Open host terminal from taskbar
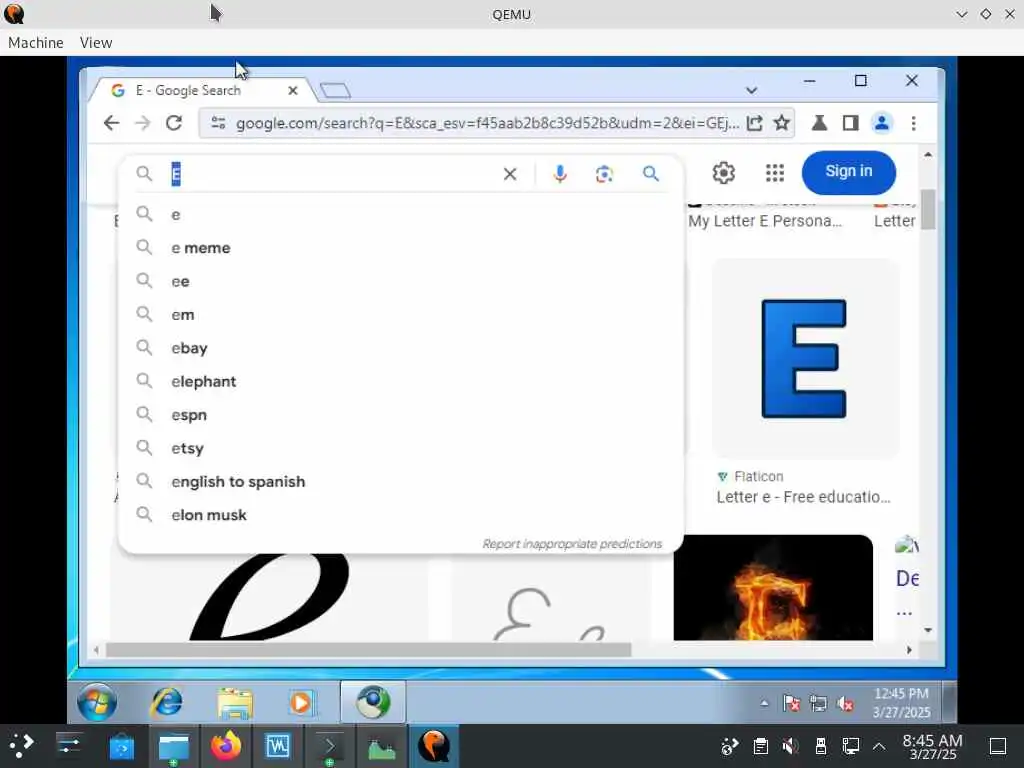The image size is (1024, 768). 328,746
